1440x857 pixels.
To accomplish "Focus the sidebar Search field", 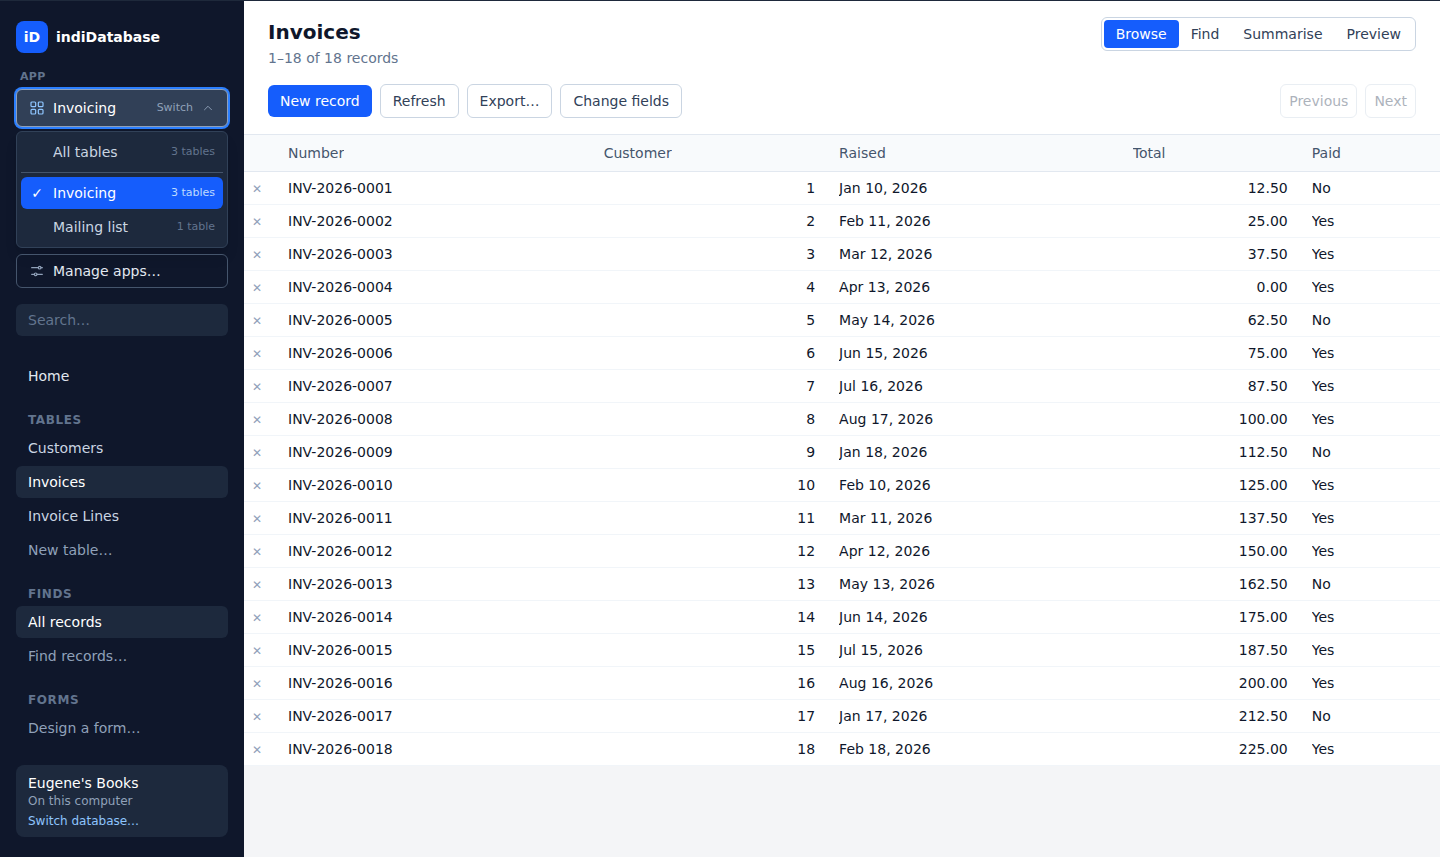I will pos(122,320).
